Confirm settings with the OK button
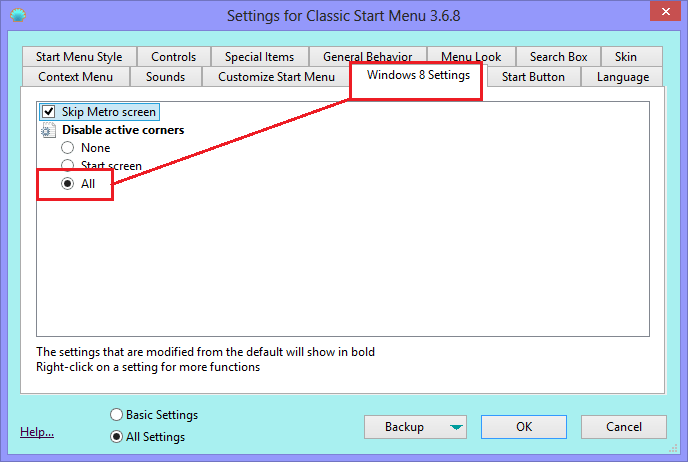 pyautogui.click(x=524, y=427)
